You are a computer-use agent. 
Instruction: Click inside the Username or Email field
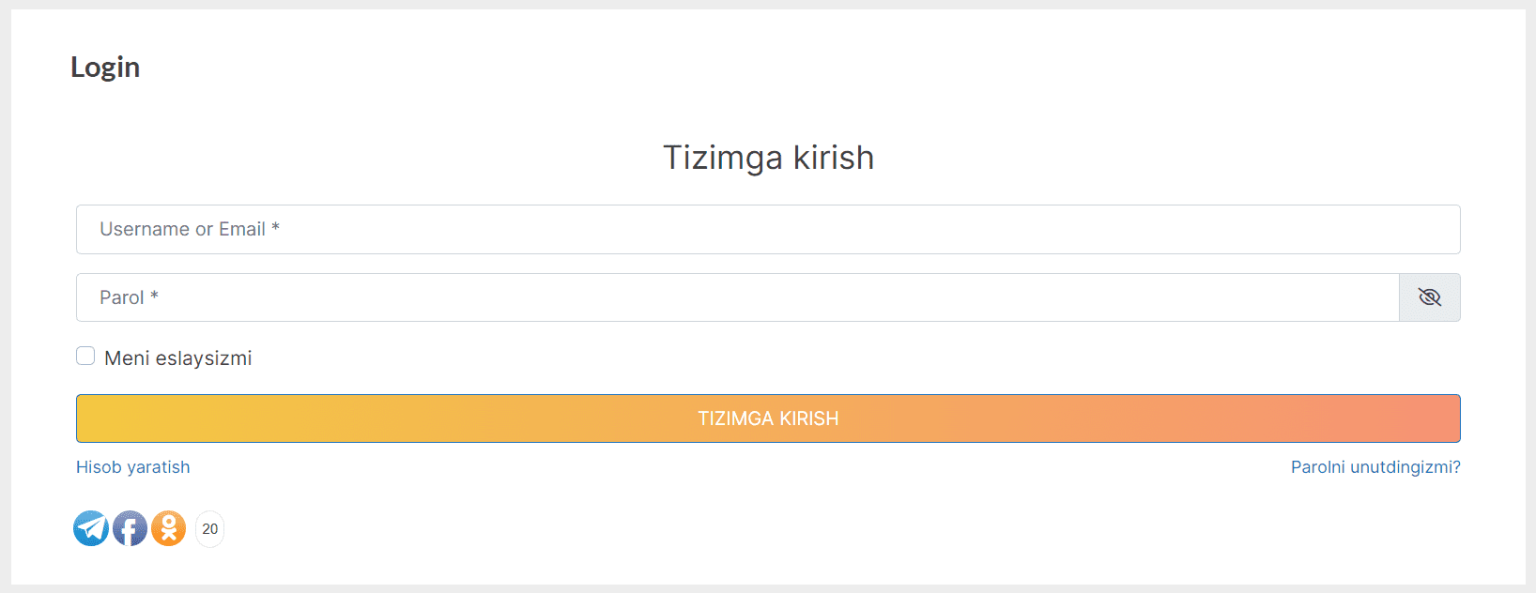point(767,229)
